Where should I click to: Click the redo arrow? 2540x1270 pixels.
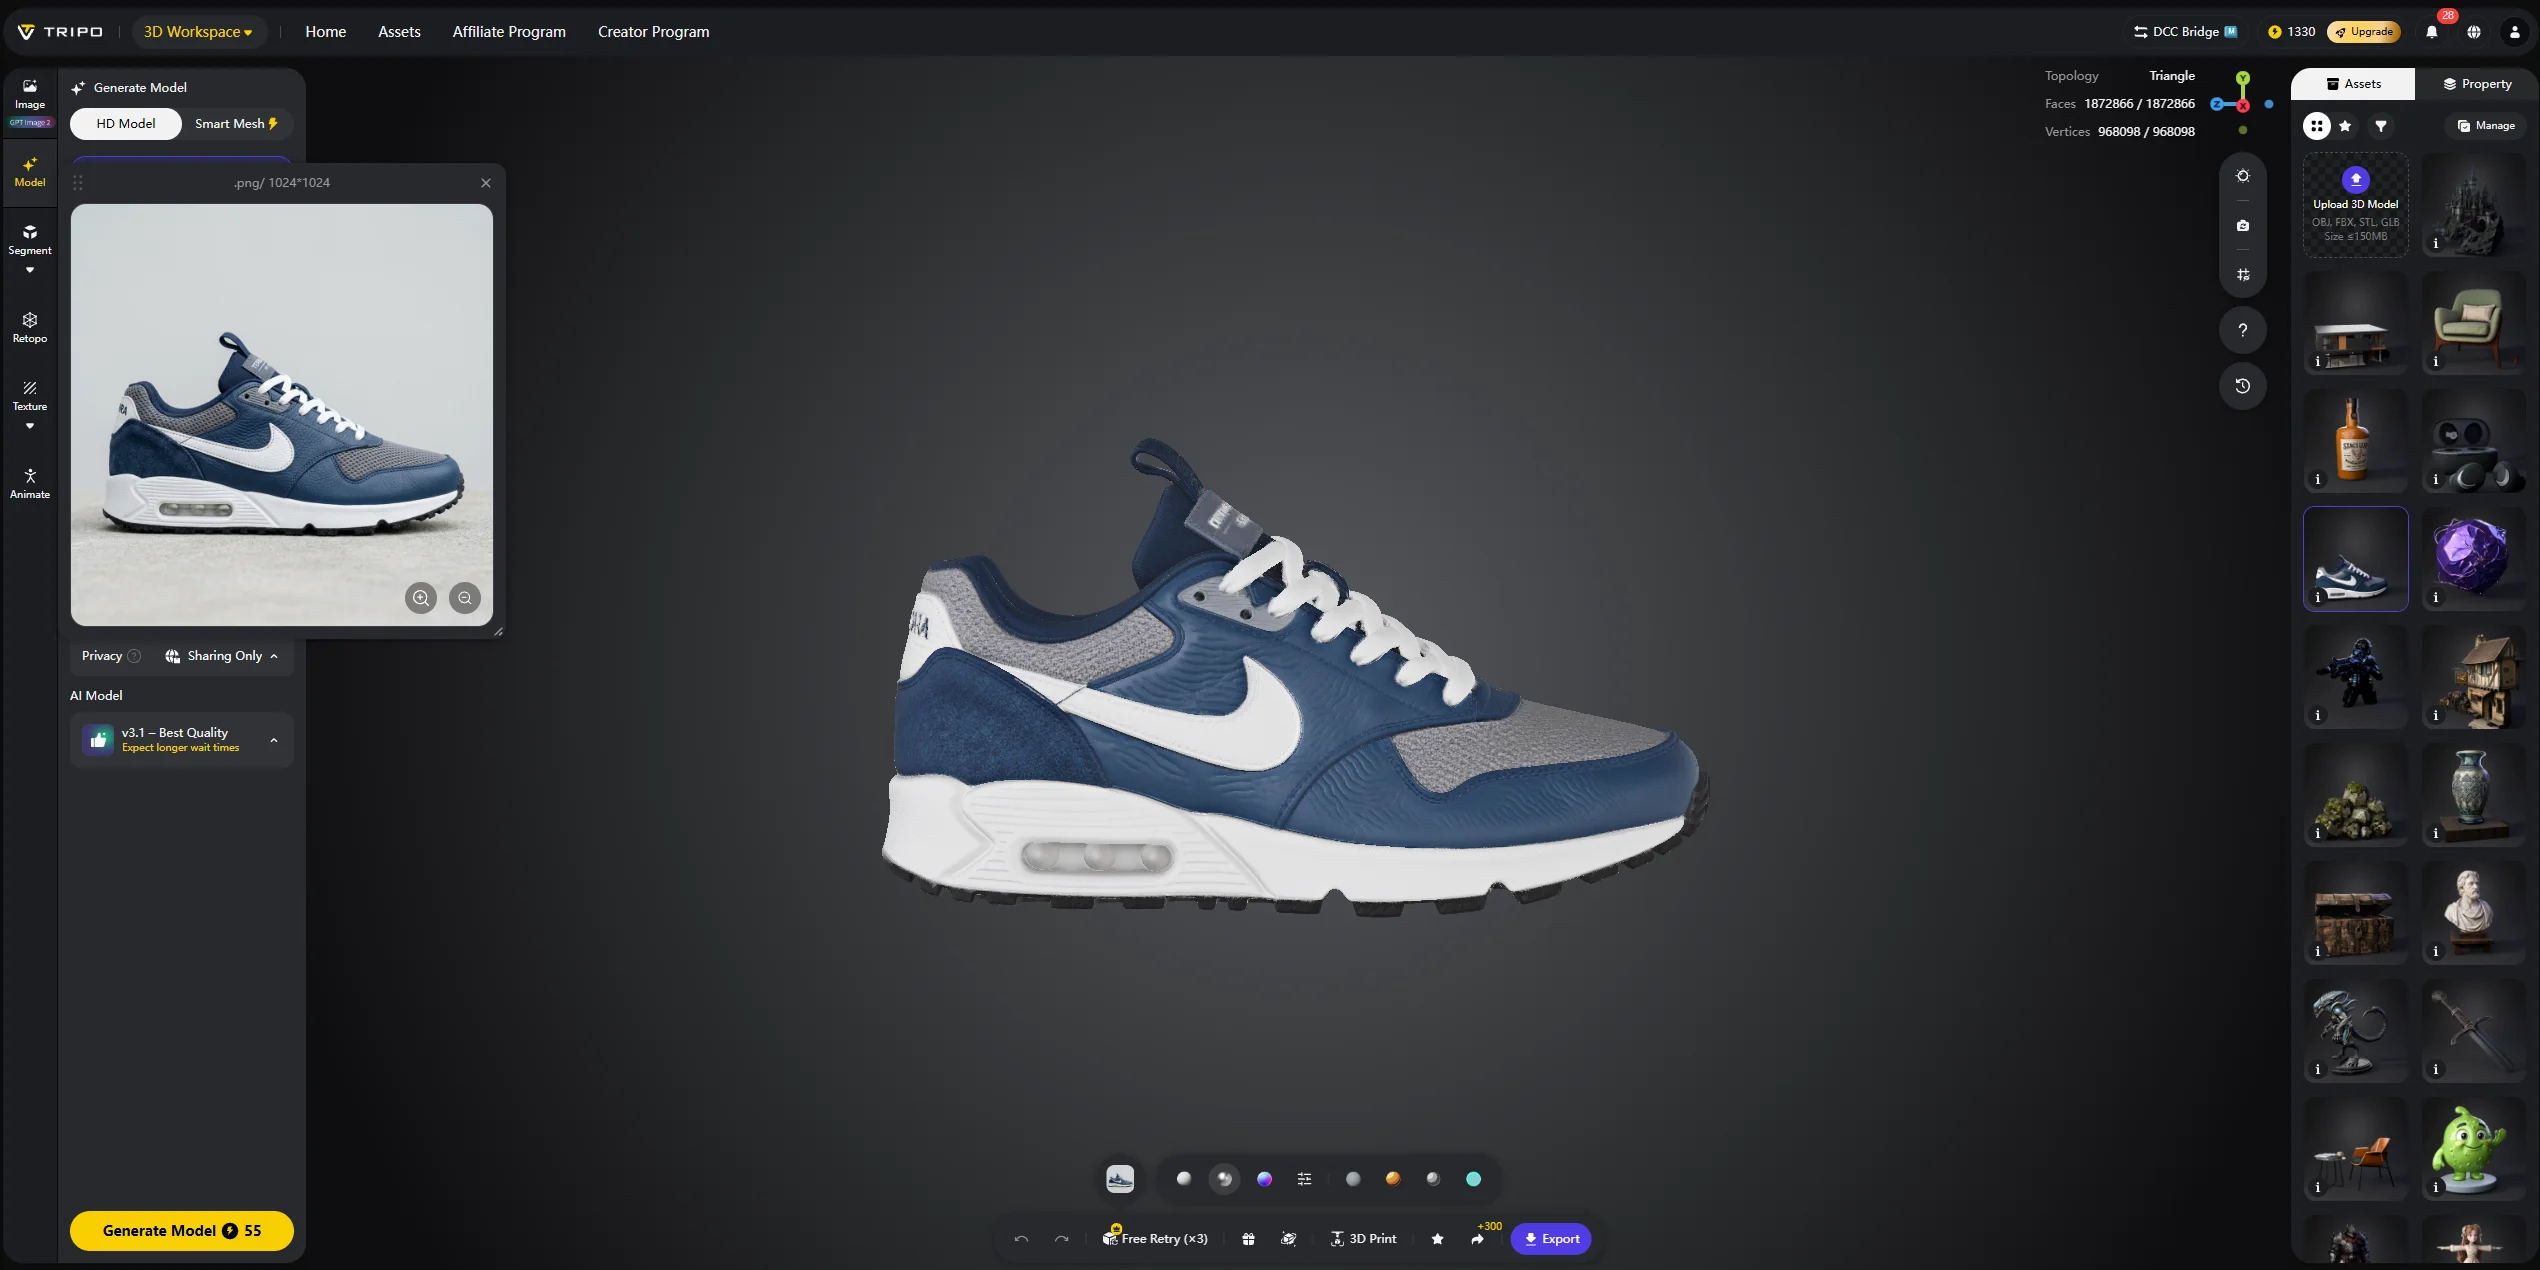[x=1062, y=1239]
